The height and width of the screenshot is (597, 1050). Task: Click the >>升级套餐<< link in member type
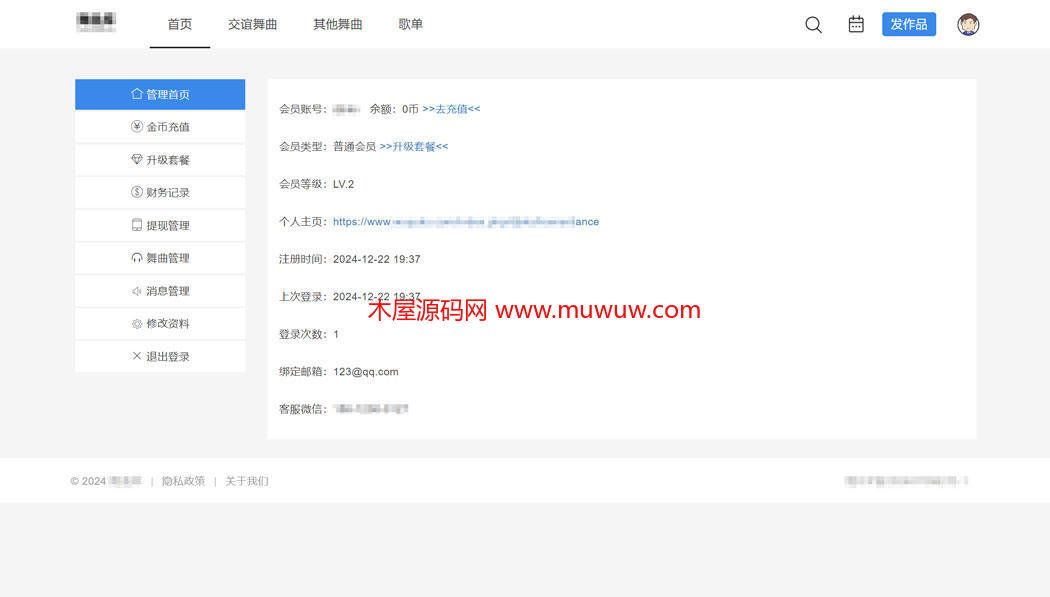[414, 147]
